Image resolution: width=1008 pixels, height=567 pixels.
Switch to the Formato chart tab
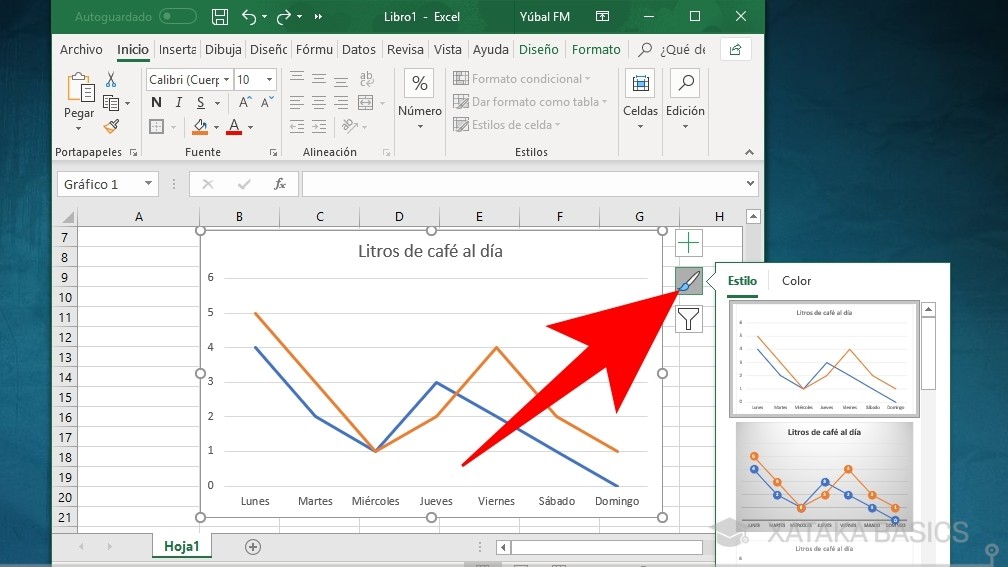coord(596,50)
